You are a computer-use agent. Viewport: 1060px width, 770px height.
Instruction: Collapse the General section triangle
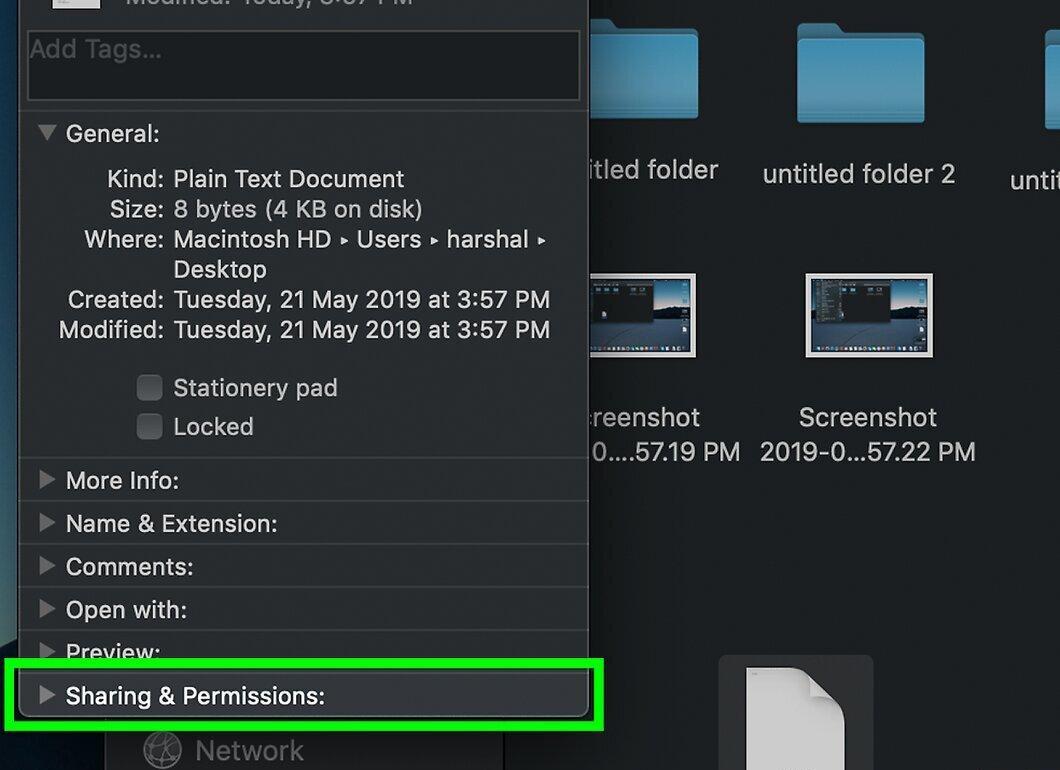[47, 132]
